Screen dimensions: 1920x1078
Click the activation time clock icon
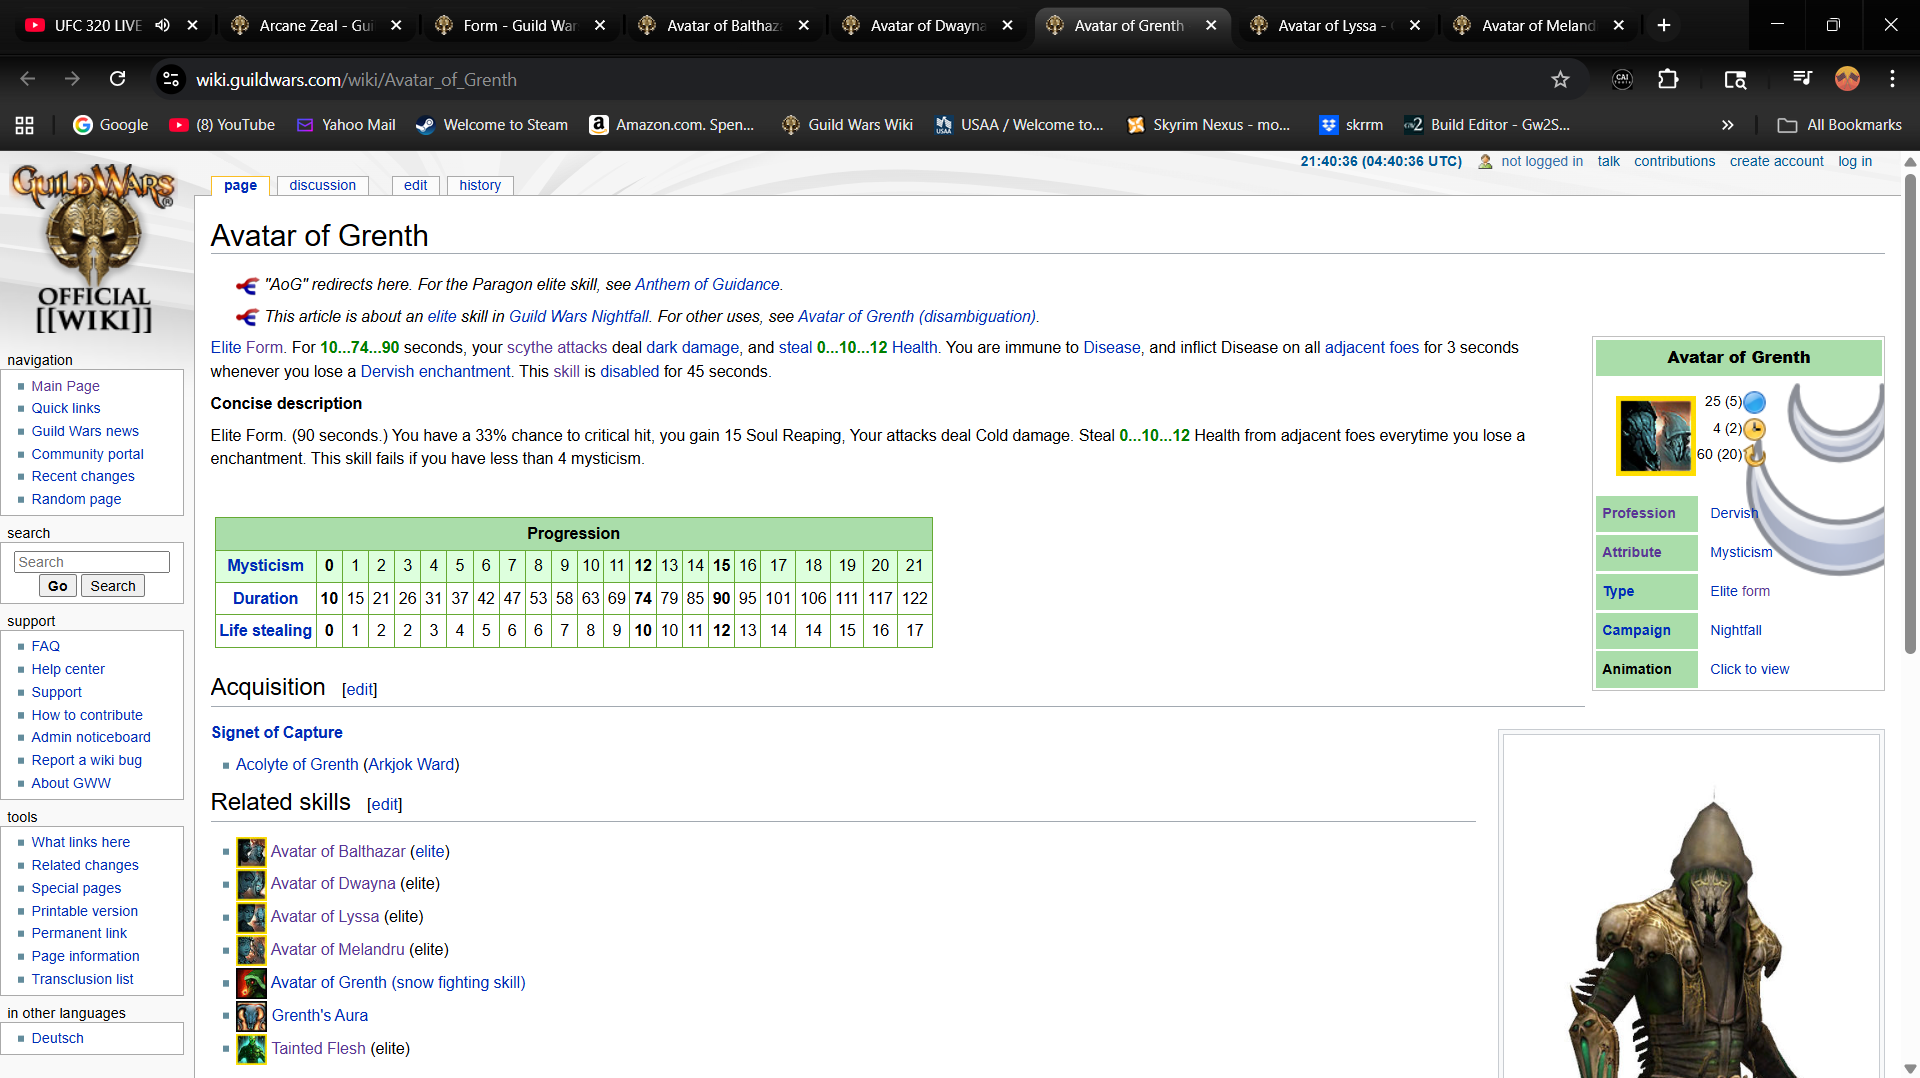click(1754, 429)
